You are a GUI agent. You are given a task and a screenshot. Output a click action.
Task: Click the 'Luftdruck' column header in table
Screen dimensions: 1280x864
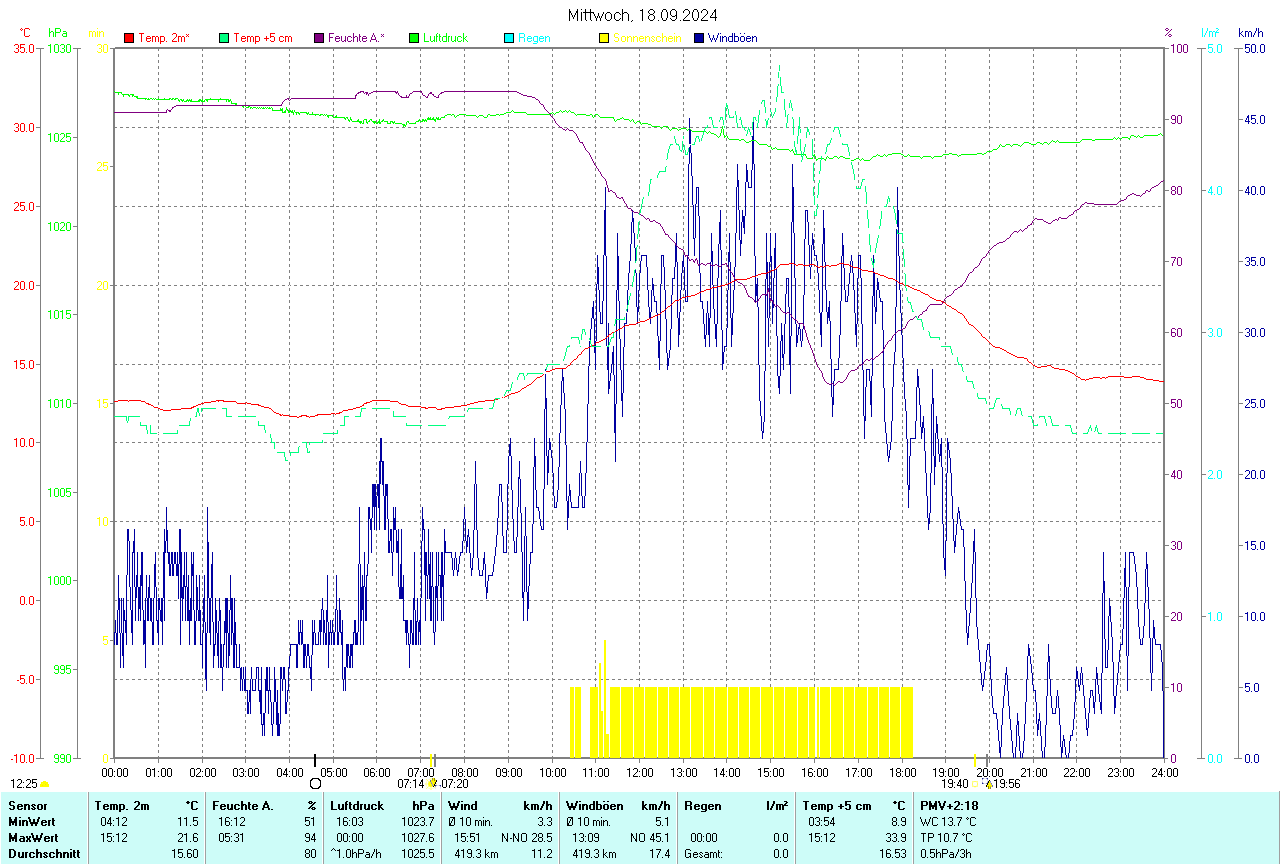pos(357,805)
